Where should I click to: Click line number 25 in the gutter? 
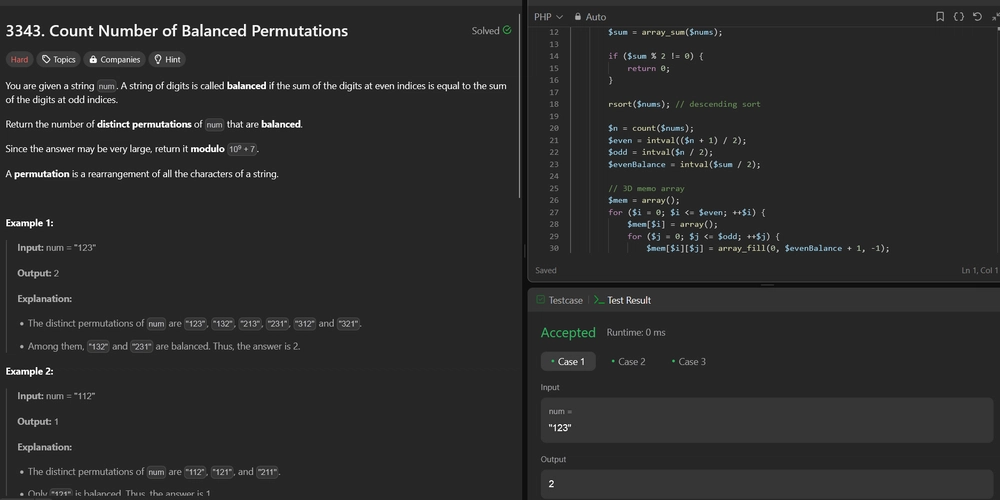(553, 188)
